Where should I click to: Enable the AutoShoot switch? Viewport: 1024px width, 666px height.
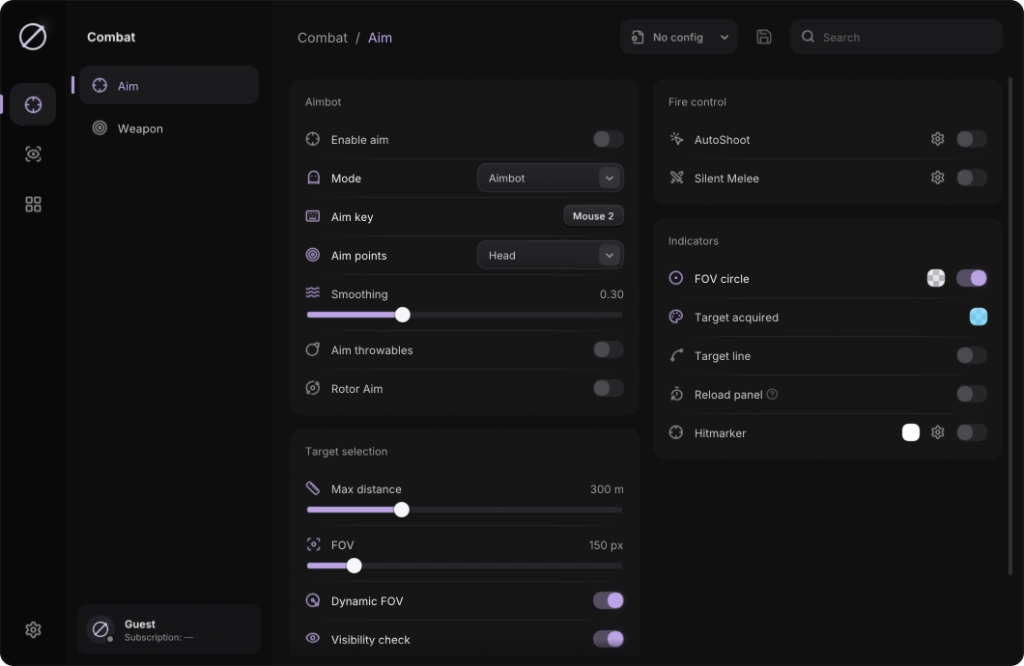point(971,139)
